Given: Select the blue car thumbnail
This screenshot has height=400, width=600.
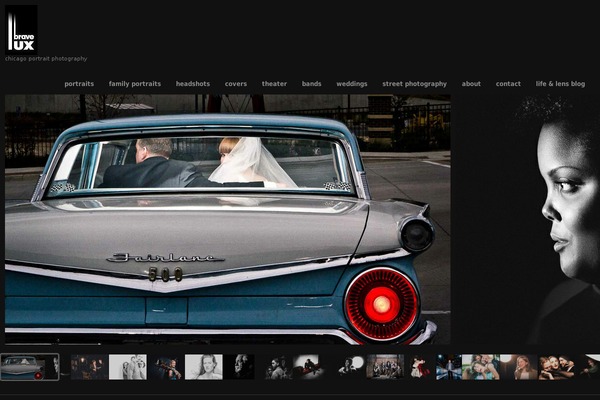Looking at the screenshot, I should pos(30,367).
